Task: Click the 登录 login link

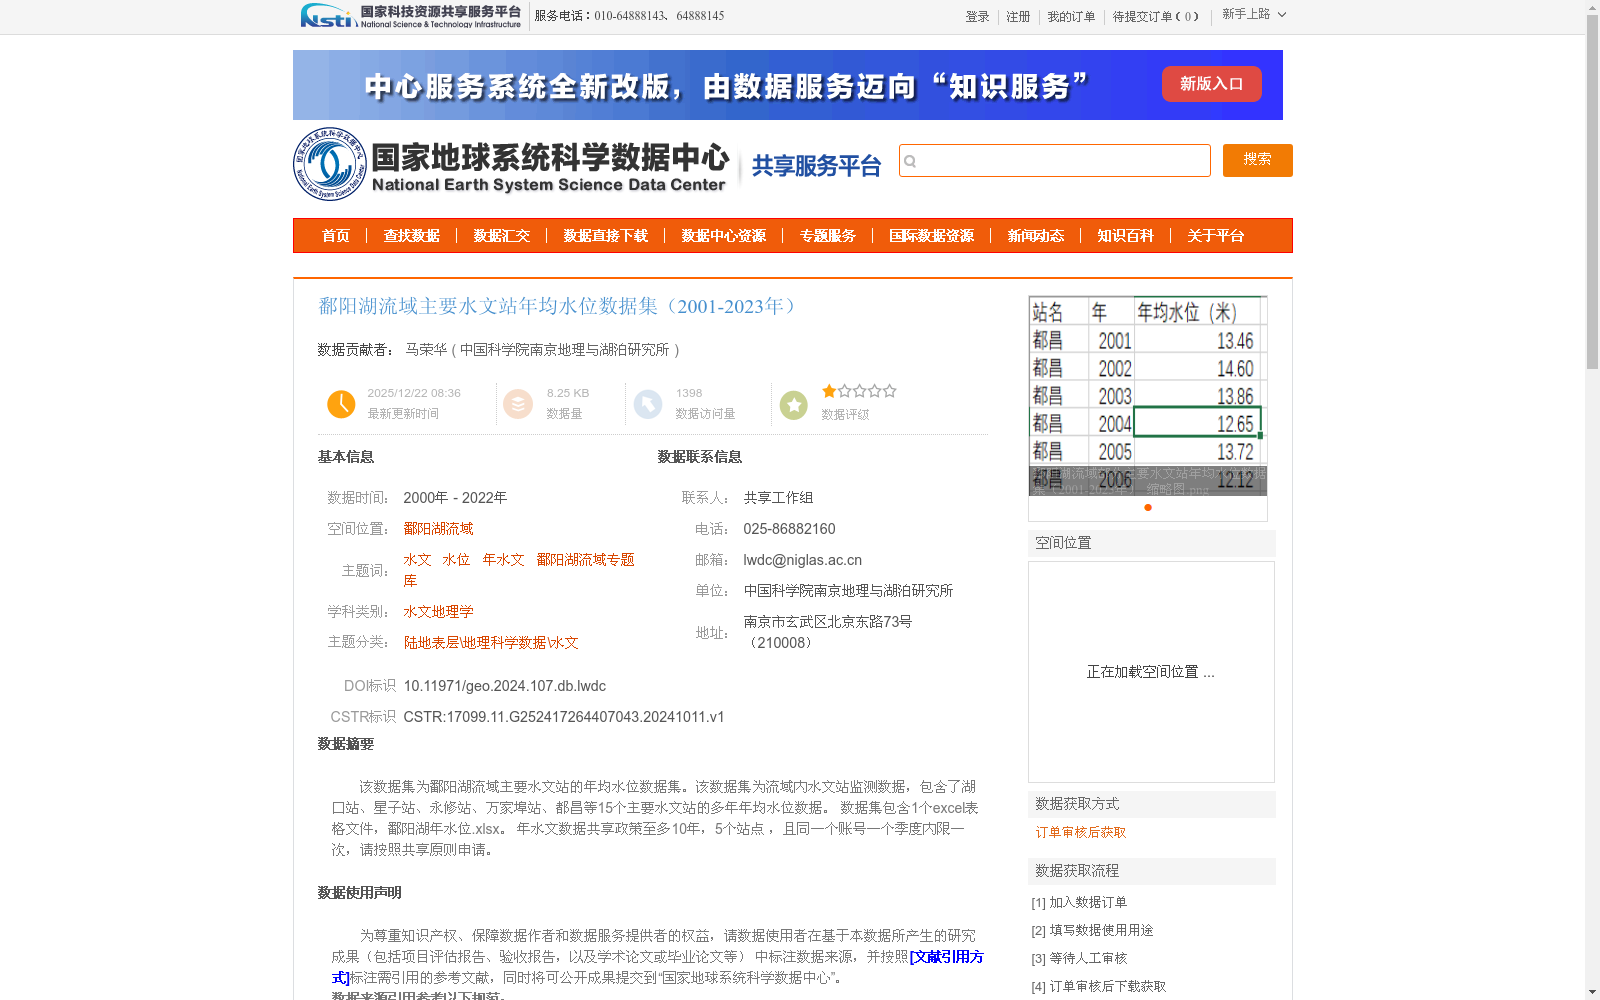Action: [977, 17]
